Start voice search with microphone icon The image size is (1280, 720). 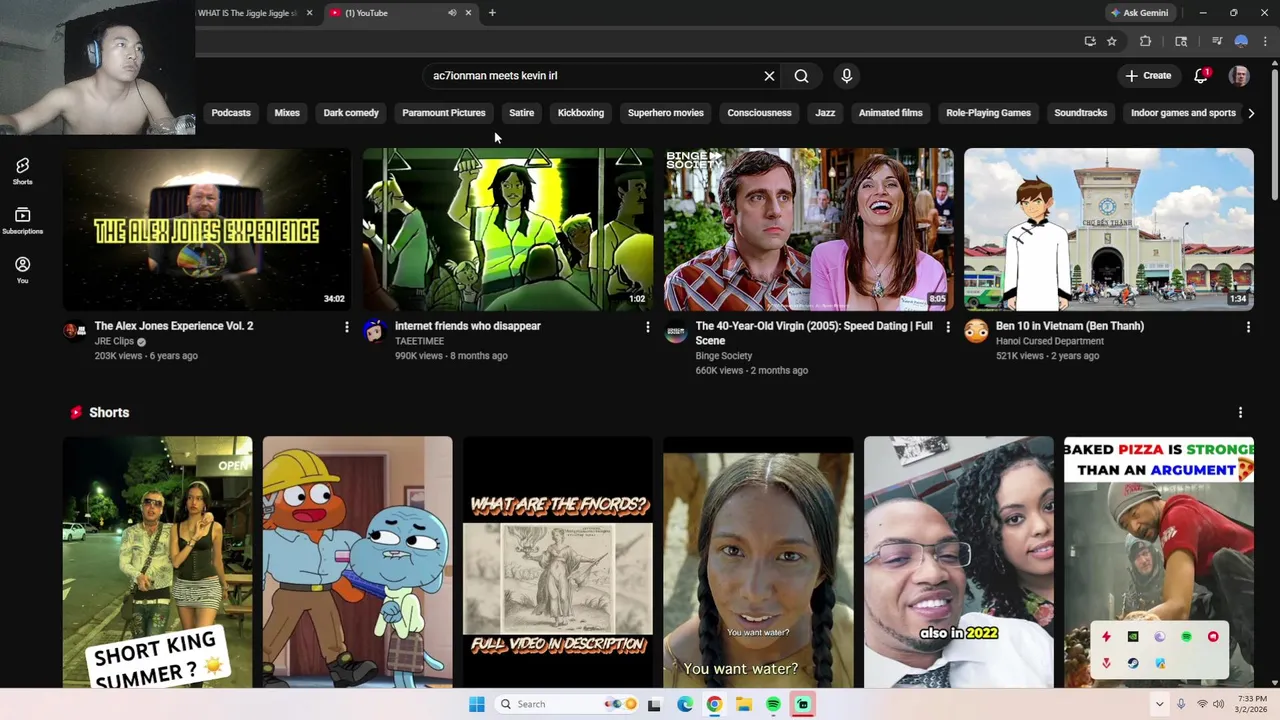point(846,76)
